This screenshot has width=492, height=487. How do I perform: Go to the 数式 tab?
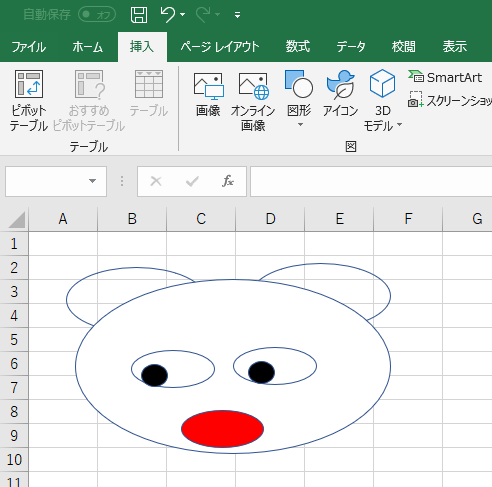point(298,47)
